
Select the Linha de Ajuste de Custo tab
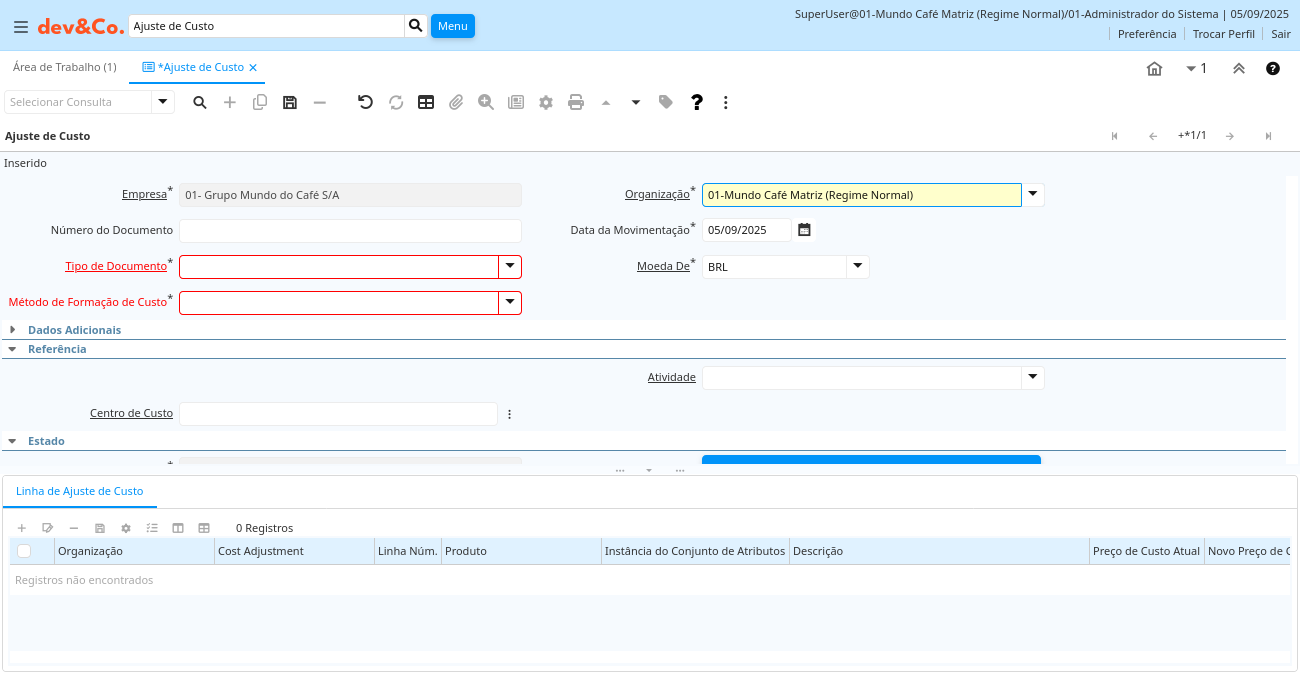click(x=80, y=491)
